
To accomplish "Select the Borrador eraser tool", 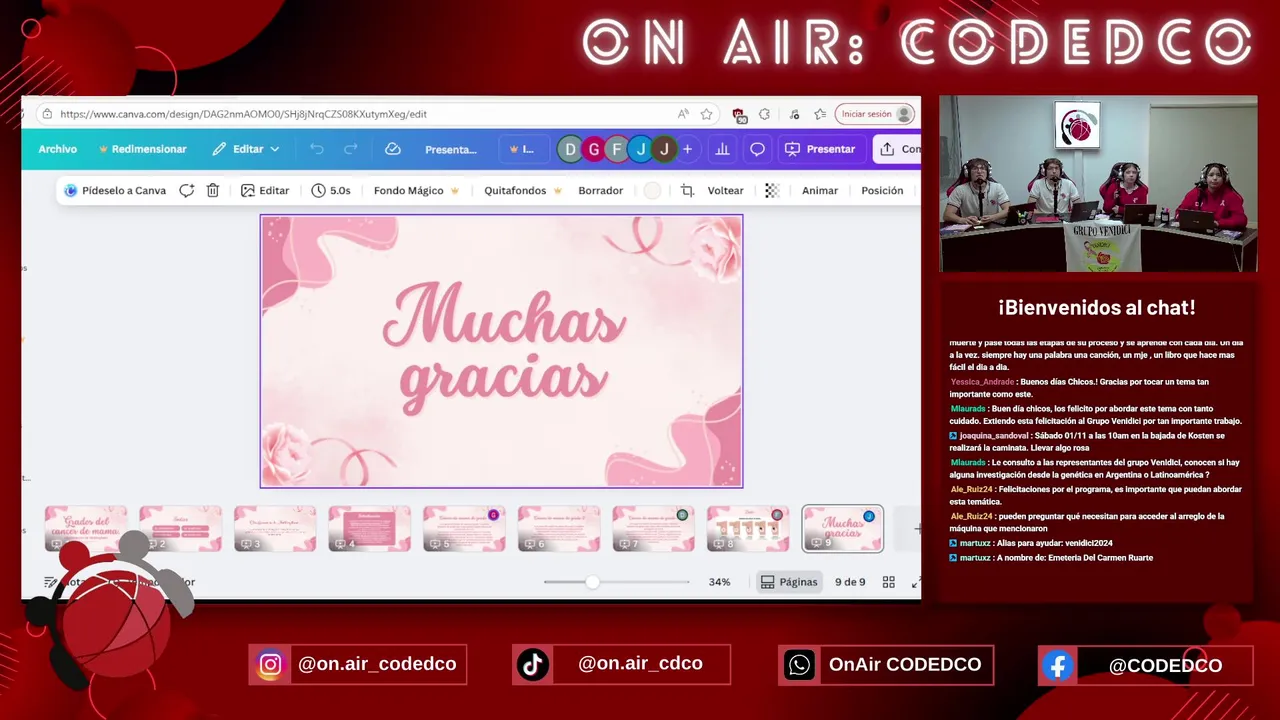I will tap(600, 190).
